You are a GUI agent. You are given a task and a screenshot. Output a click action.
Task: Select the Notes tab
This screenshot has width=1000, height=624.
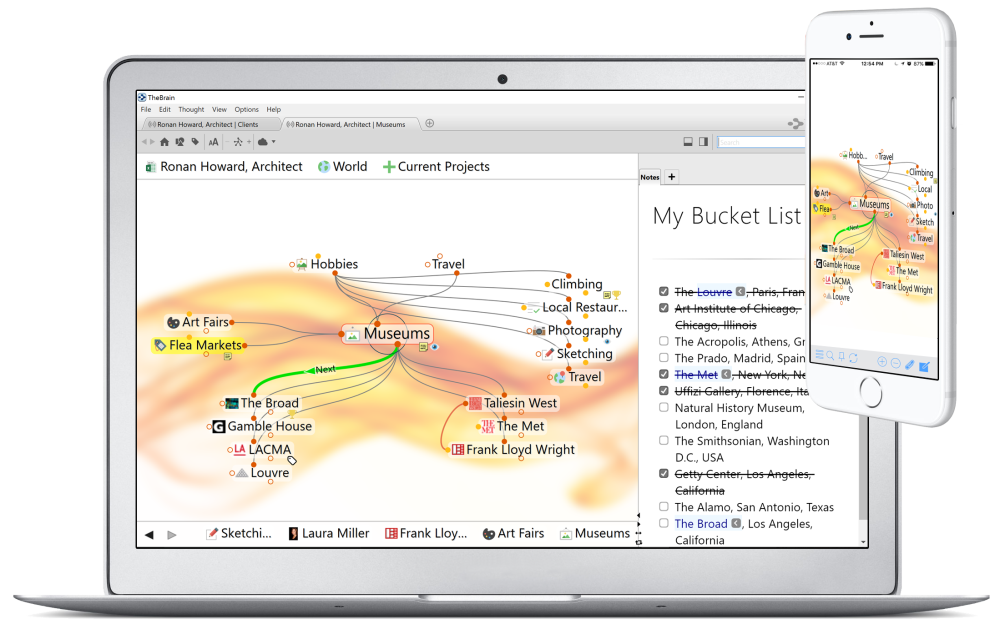[x=650, y=177]
